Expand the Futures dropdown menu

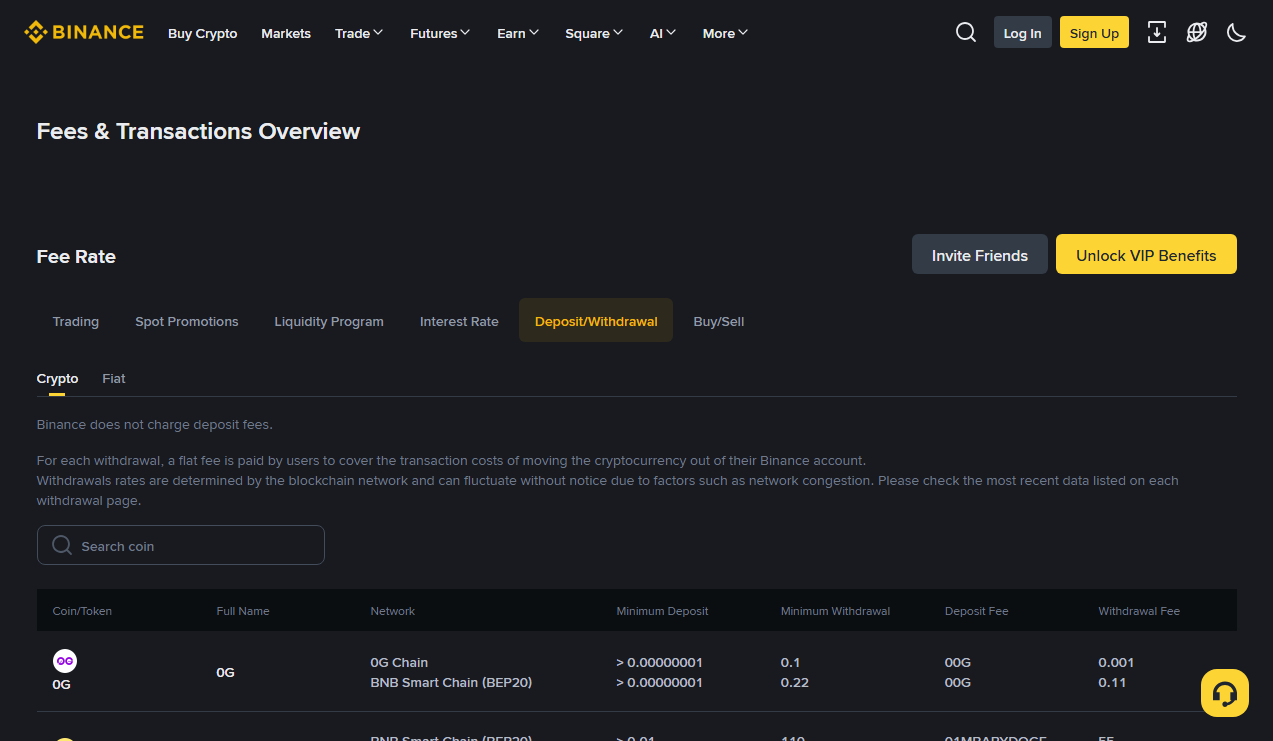click(x=440, y=33)
